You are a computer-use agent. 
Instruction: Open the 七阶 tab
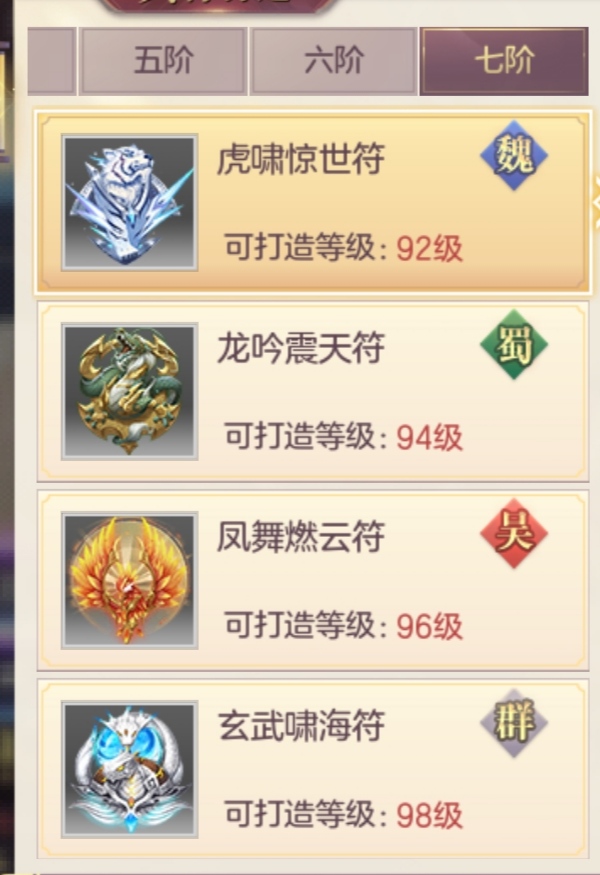pos(504,61)
